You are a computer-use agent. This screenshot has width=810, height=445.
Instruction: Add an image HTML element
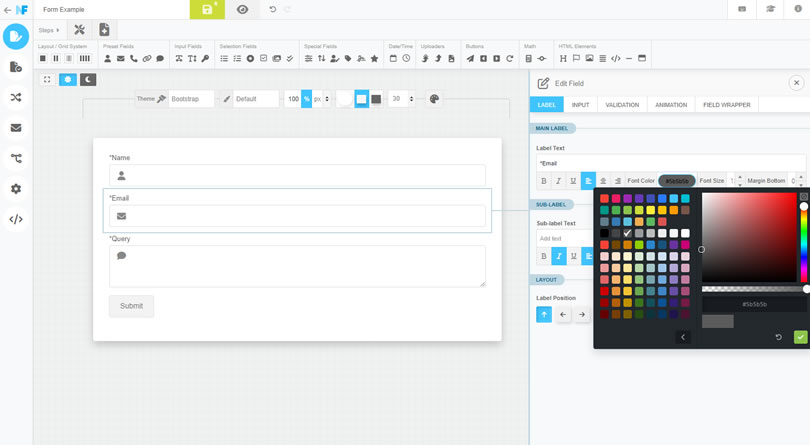click(x=589, y=58)
